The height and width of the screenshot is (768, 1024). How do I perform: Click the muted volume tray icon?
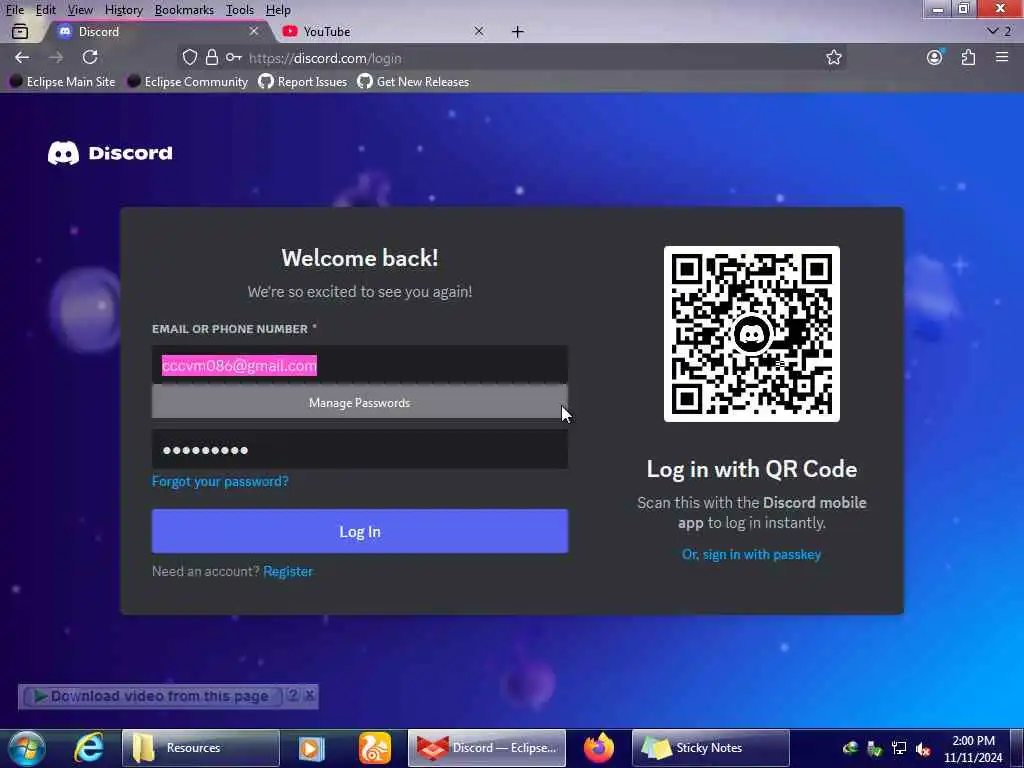coord(923,748)
